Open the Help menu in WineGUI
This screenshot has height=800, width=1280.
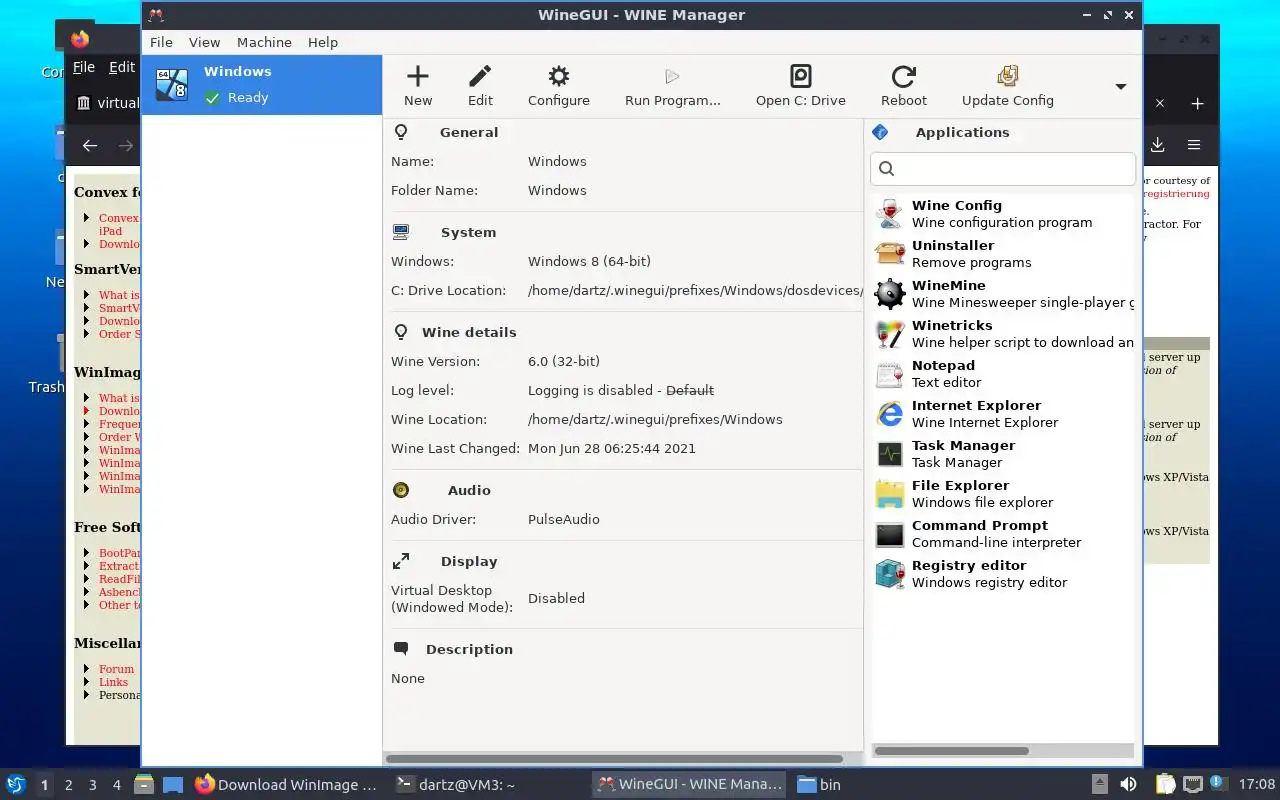(x=323, y=42)
